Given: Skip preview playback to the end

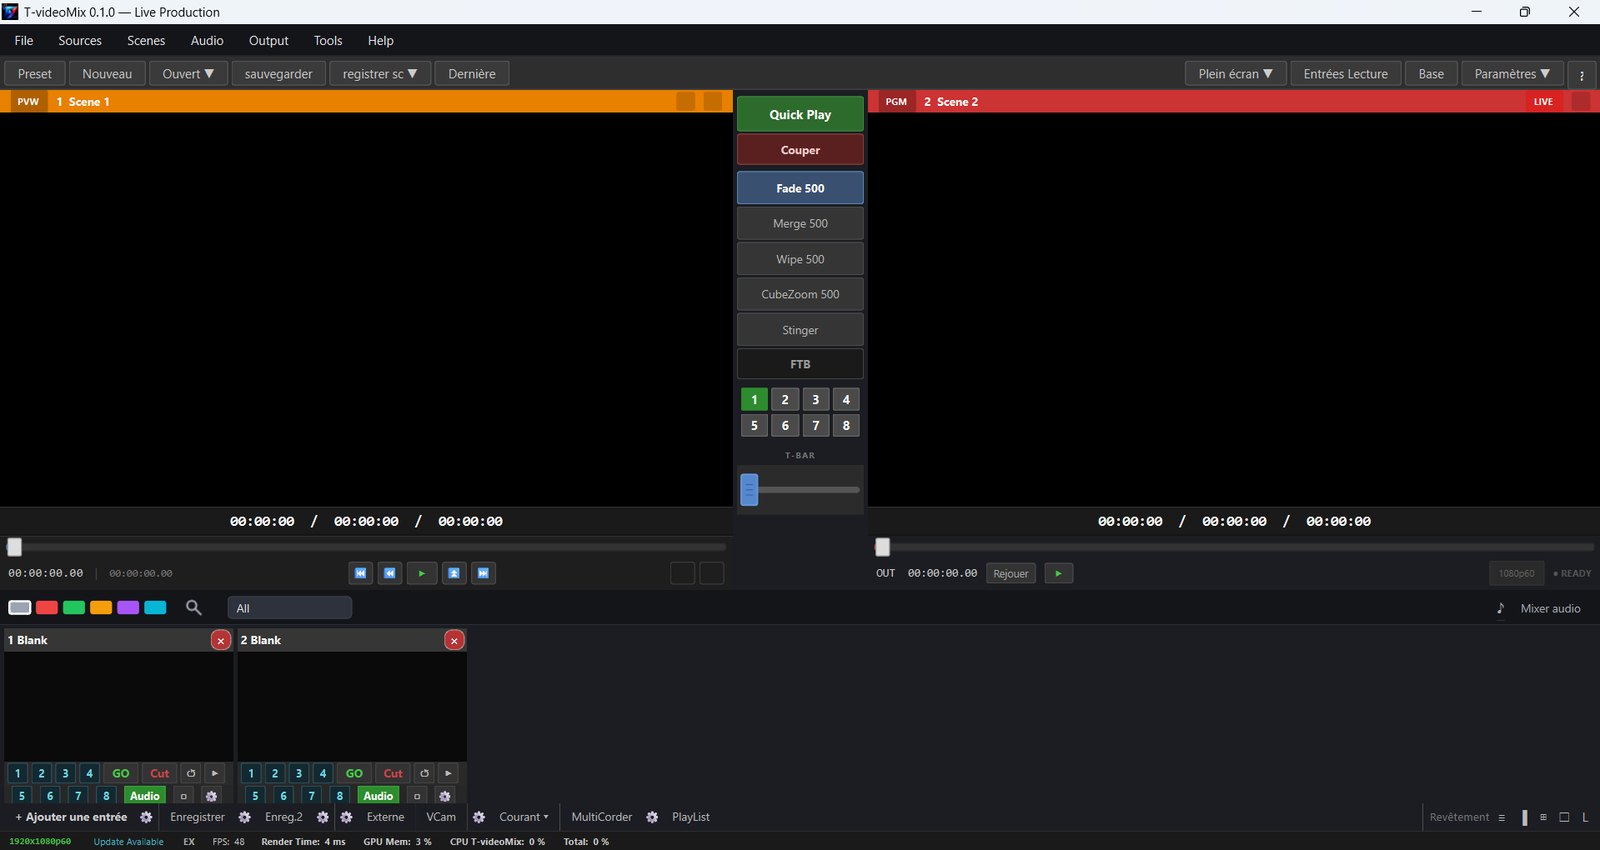Looking at the screenshot, I should (x=483, y=573).
